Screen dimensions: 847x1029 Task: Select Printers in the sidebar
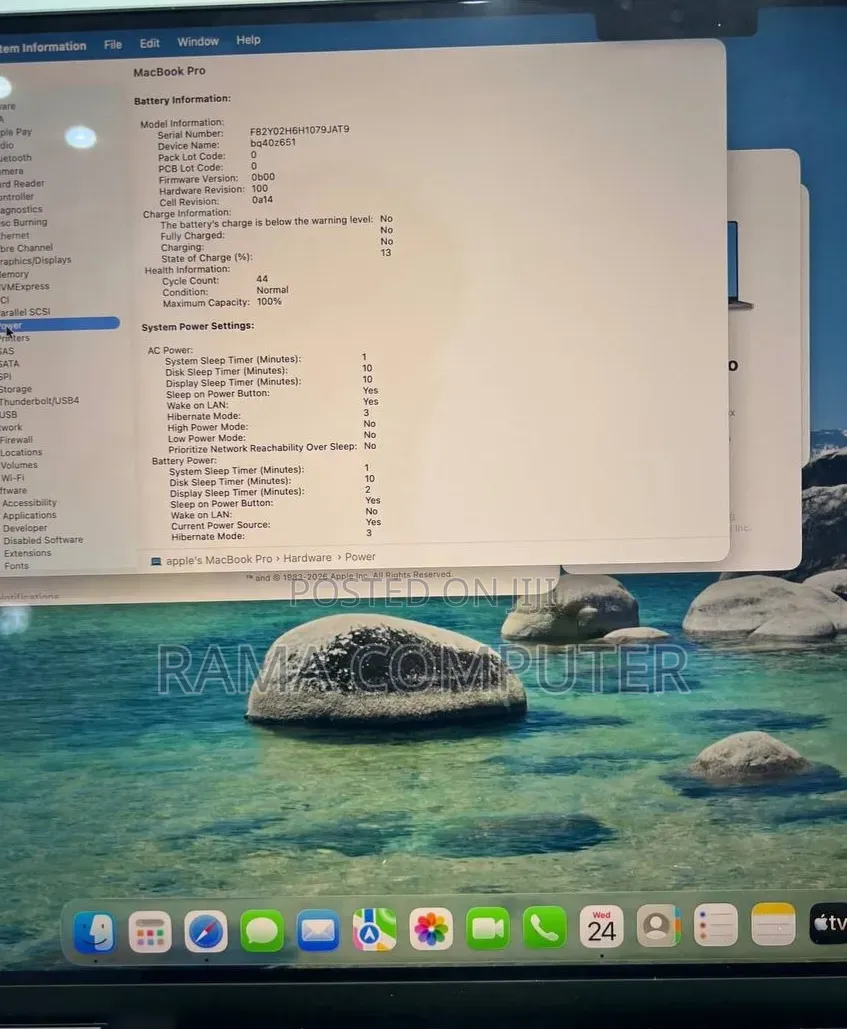(14, 338)
